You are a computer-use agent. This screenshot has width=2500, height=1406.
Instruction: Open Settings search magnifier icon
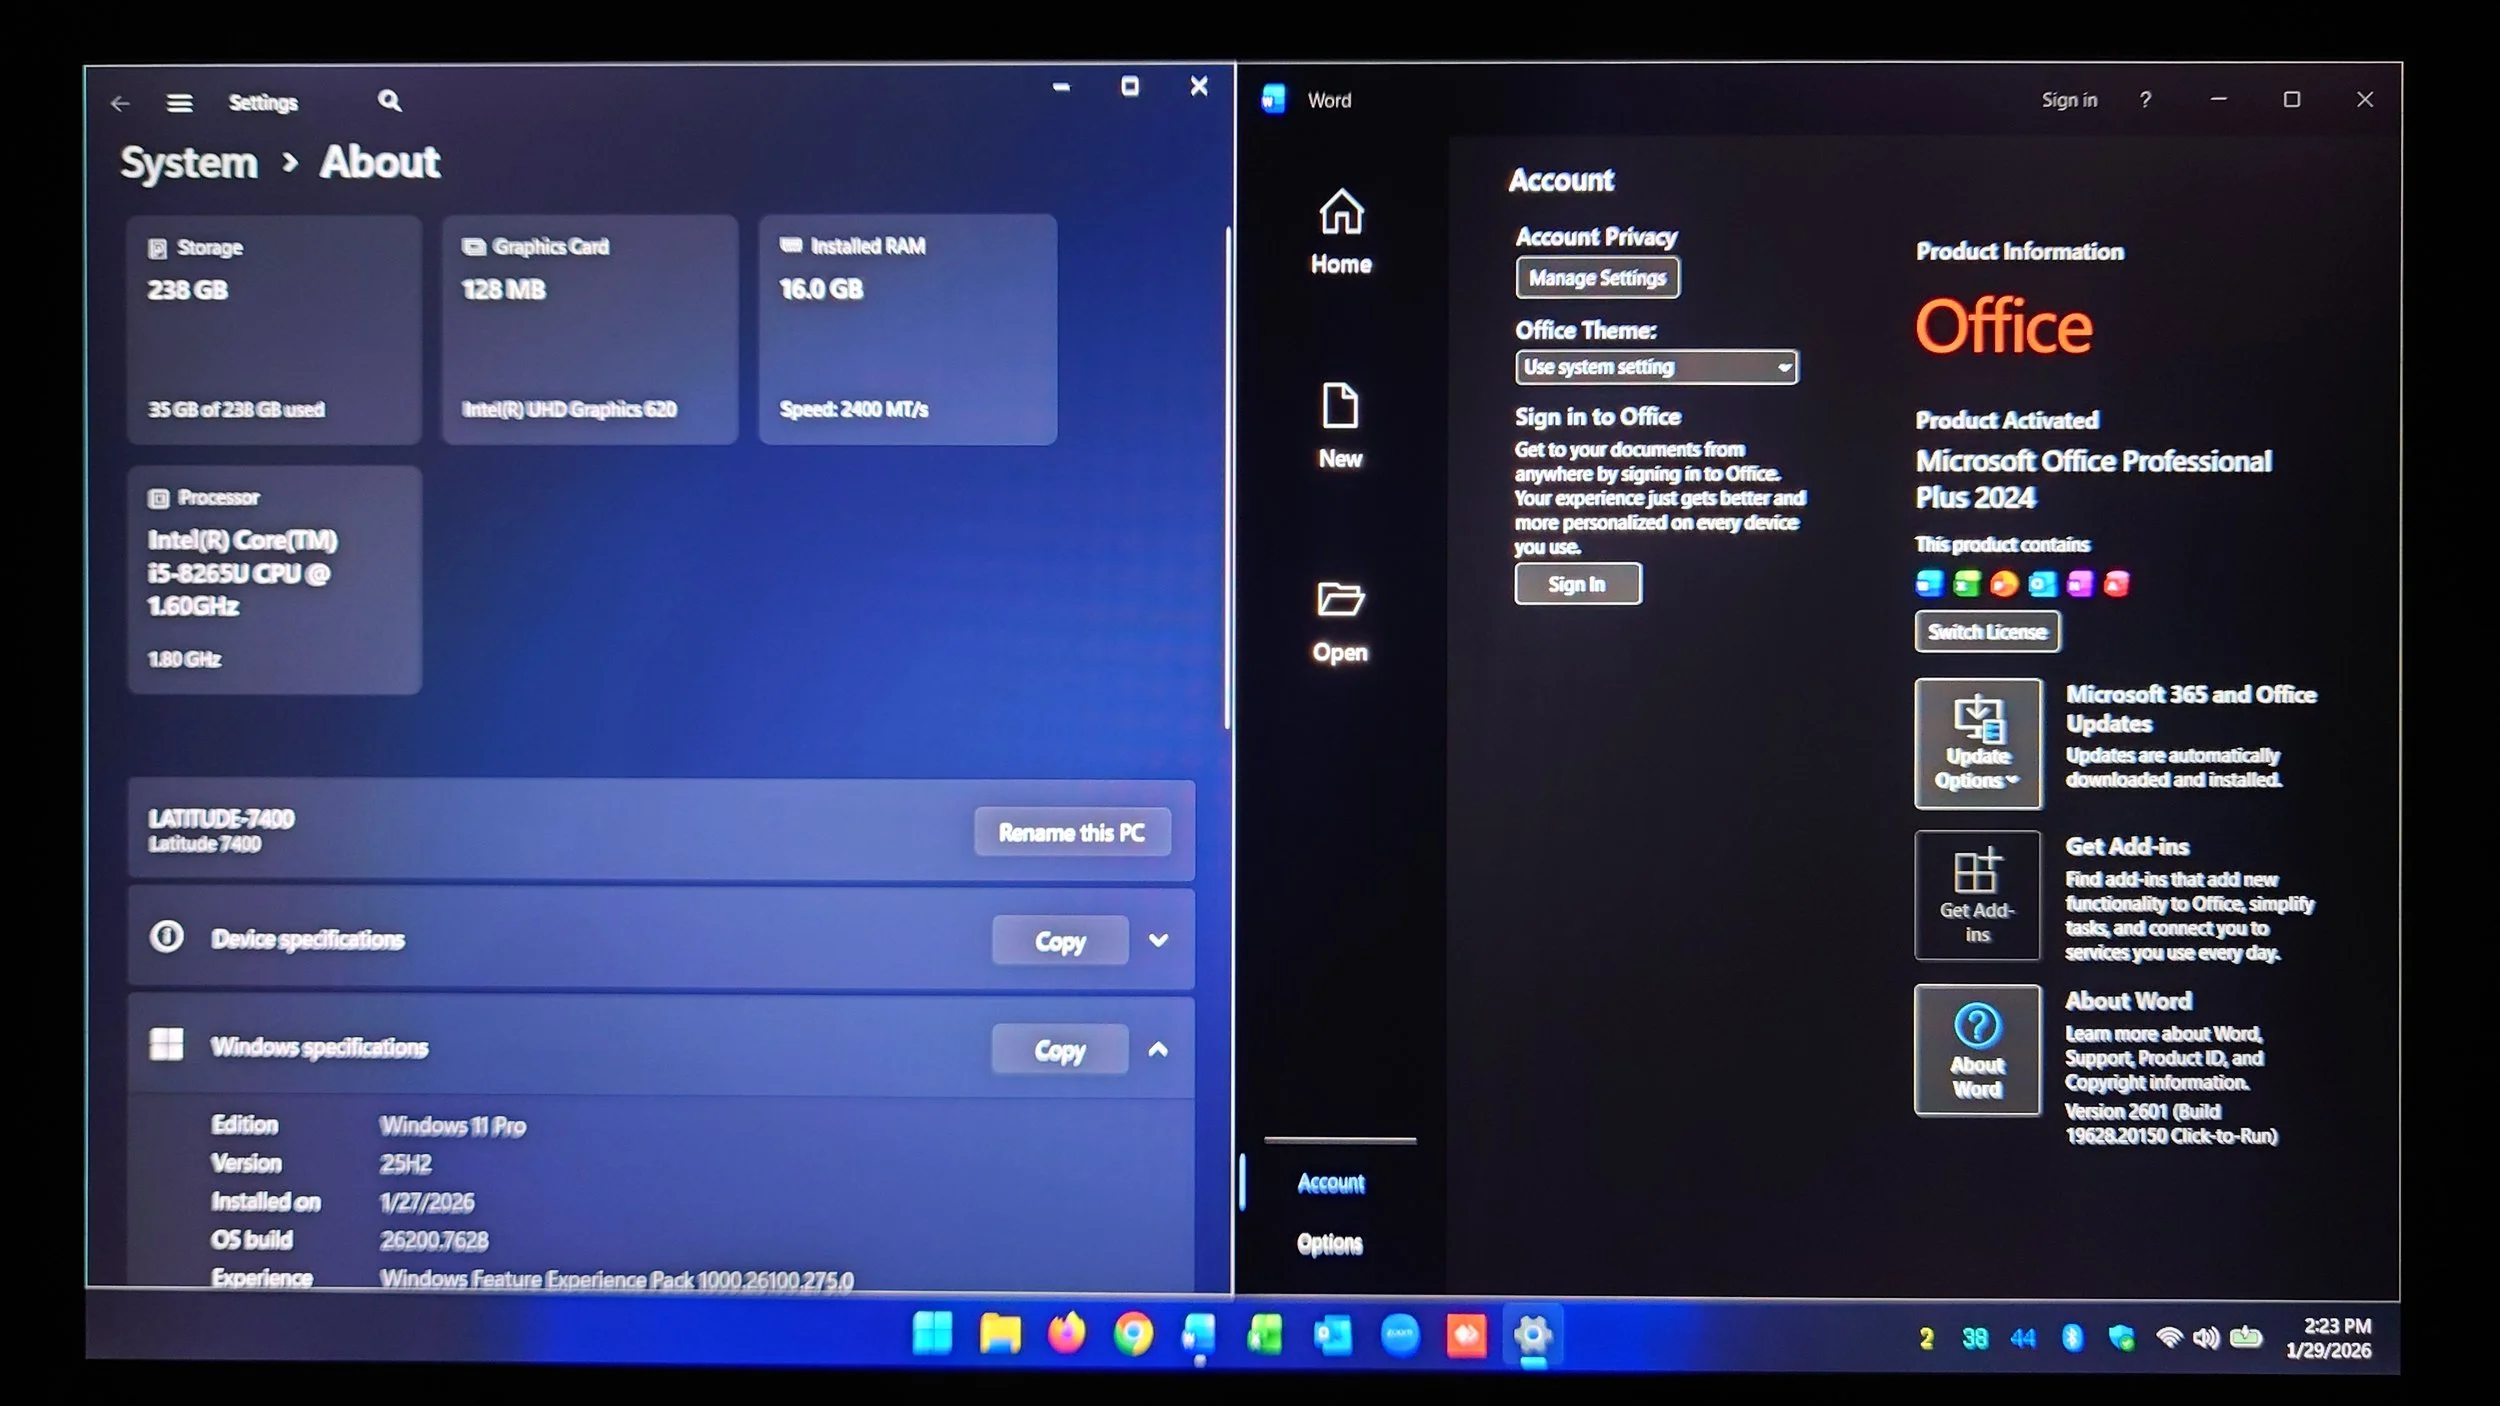coord(389,101)
